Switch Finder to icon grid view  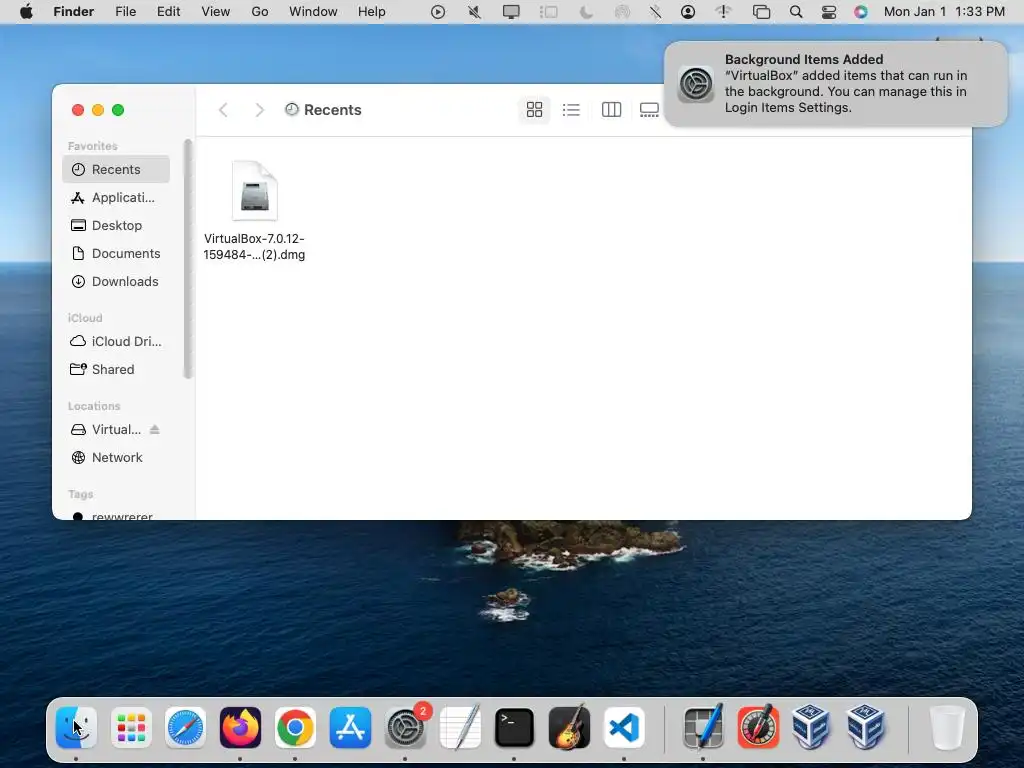click(x=534, y=110)
